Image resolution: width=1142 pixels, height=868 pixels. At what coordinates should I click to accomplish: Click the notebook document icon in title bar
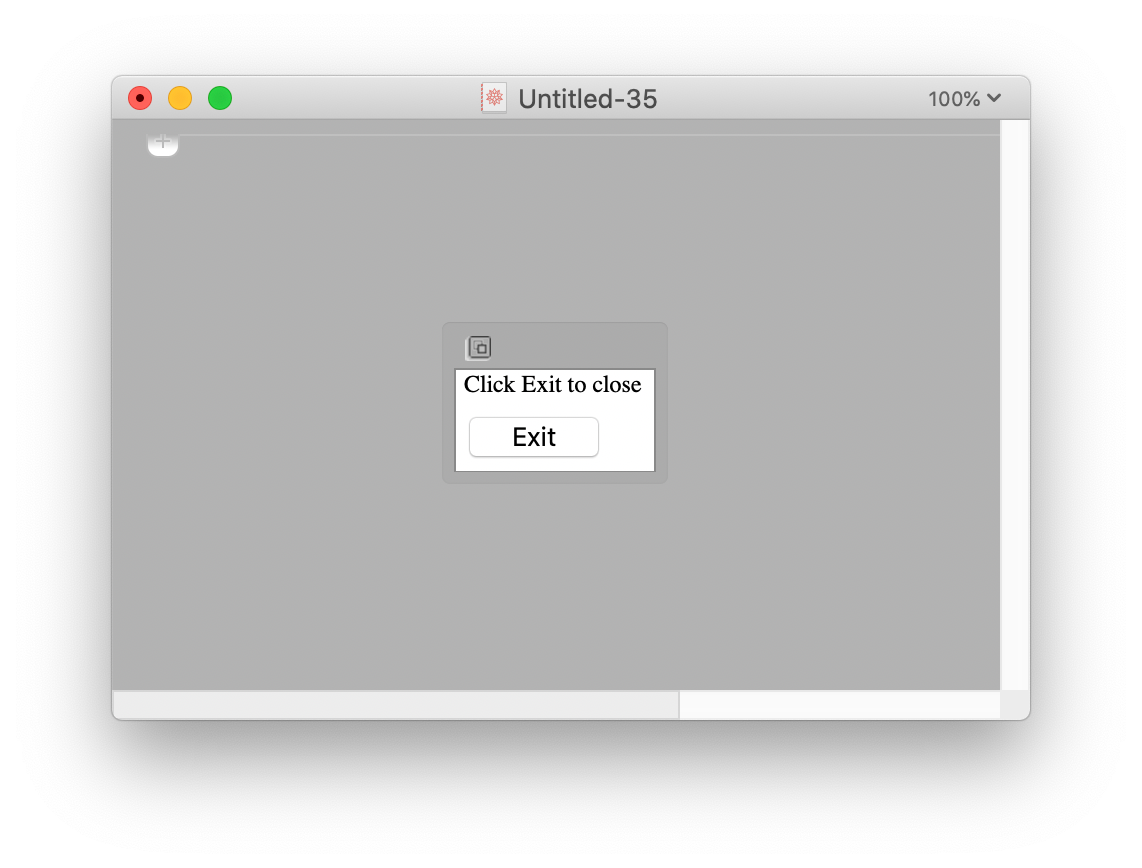tap(494, 98)
